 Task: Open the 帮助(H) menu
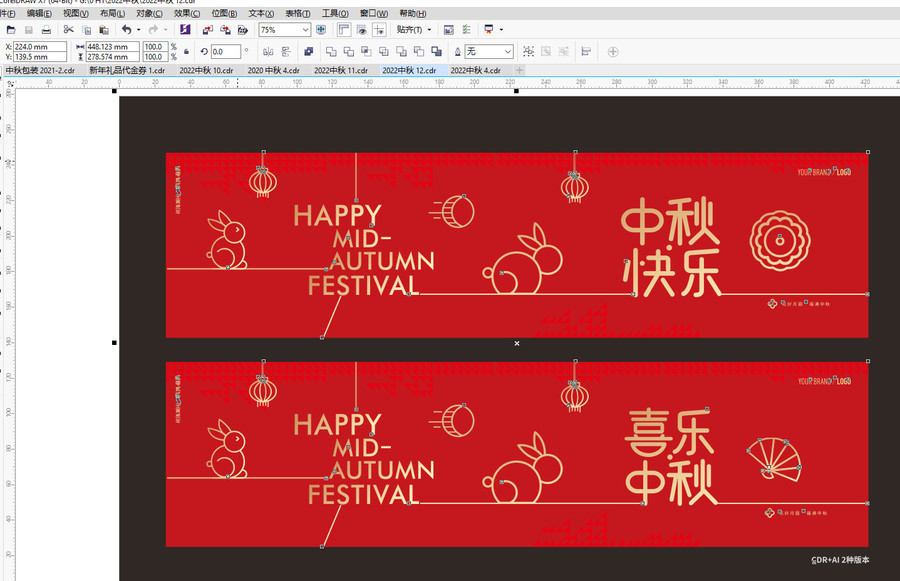(413, 13)
